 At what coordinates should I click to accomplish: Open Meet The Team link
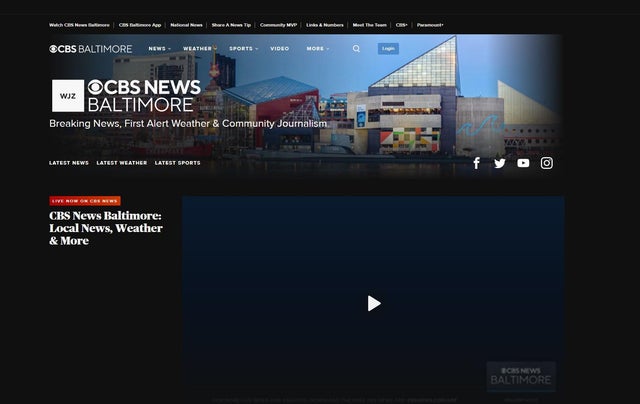[x=369, y=25]
